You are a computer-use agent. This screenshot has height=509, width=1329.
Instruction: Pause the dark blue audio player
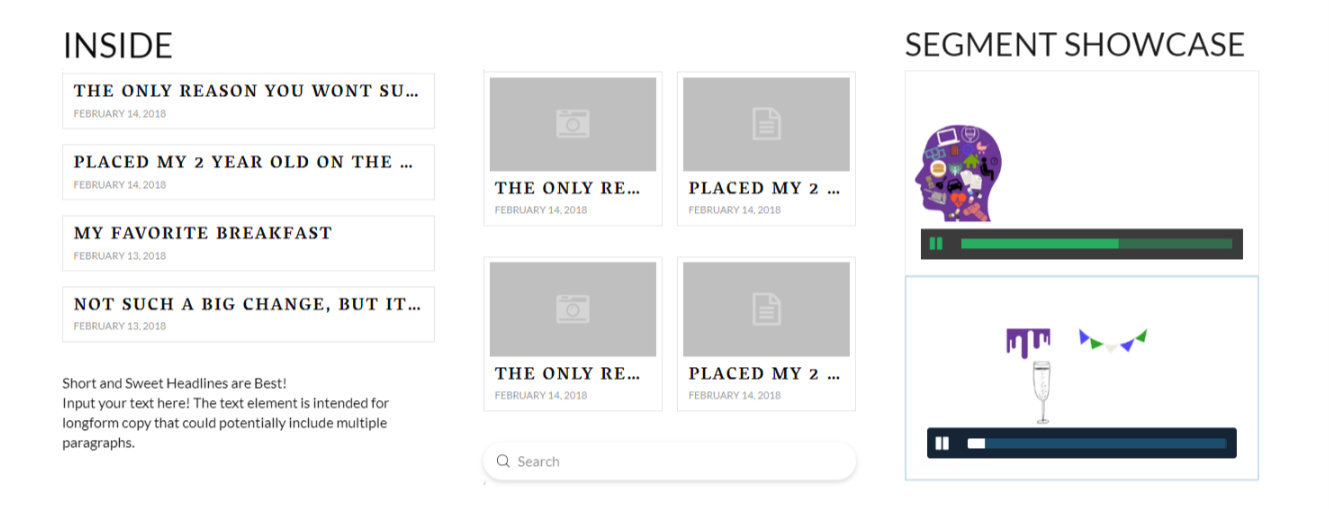(x=942, y=443)
